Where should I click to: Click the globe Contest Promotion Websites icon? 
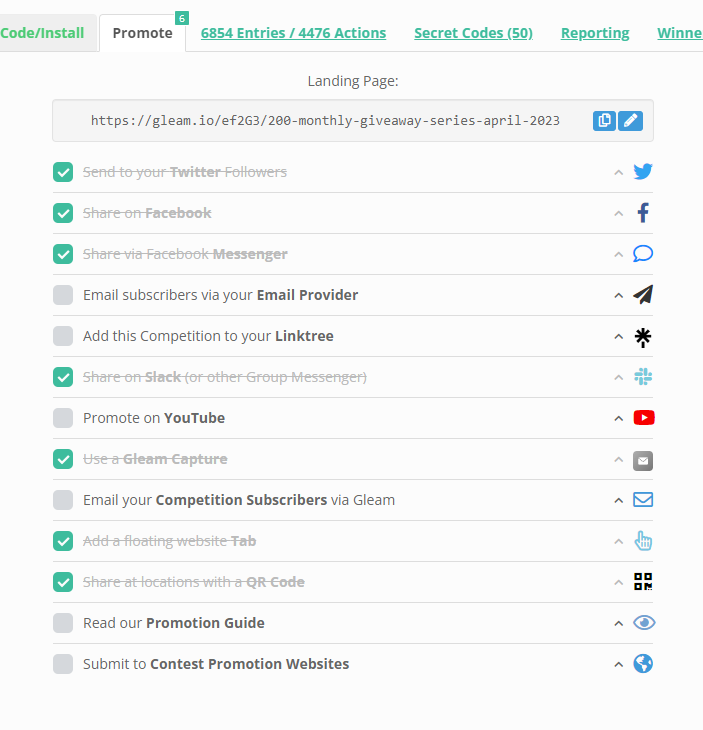coord(643,663)
